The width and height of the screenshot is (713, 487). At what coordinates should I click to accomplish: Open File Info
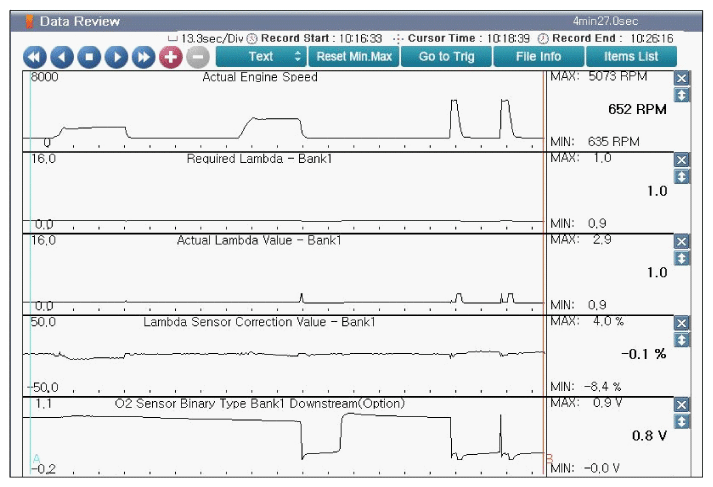(538, 57)
